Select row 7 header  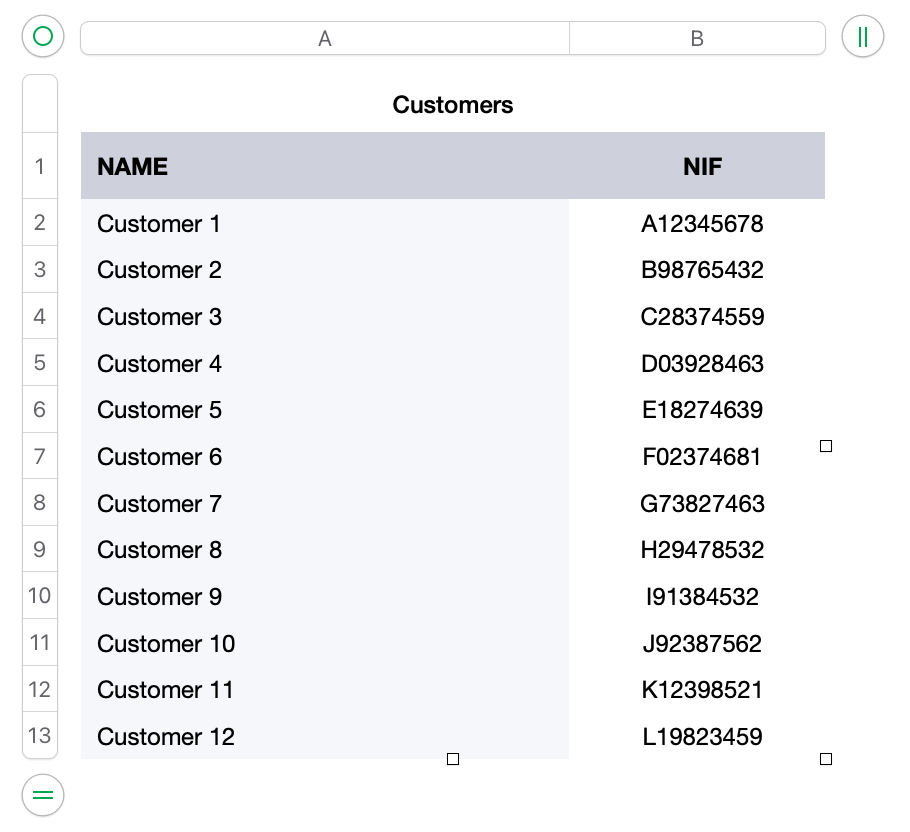coord(40,457)
